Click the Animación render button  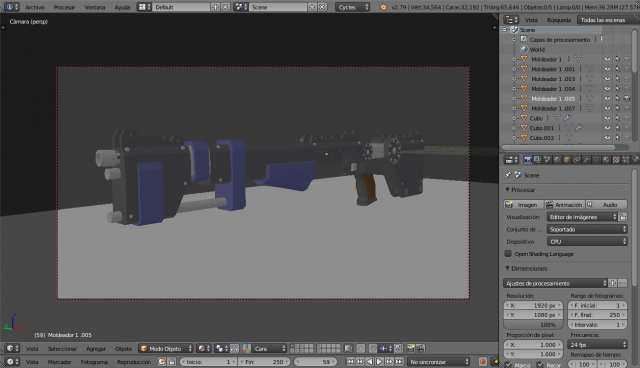click(x=564, y=204)
